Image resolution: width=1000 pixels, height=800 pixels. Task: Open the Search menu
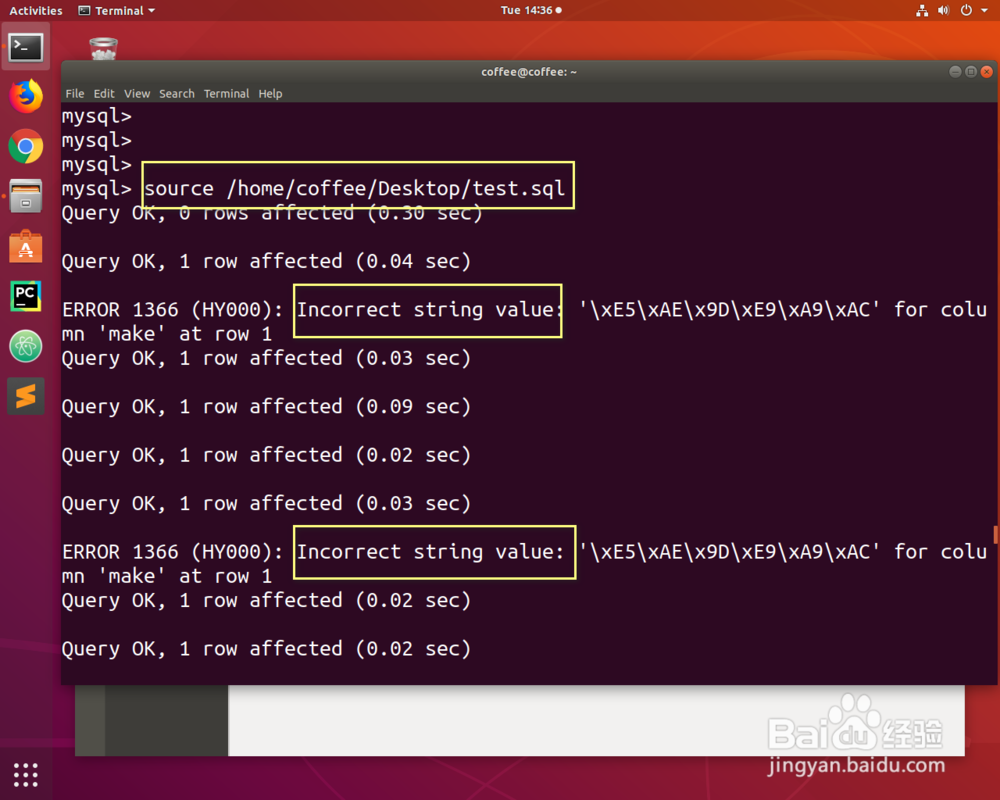(177, 93)
